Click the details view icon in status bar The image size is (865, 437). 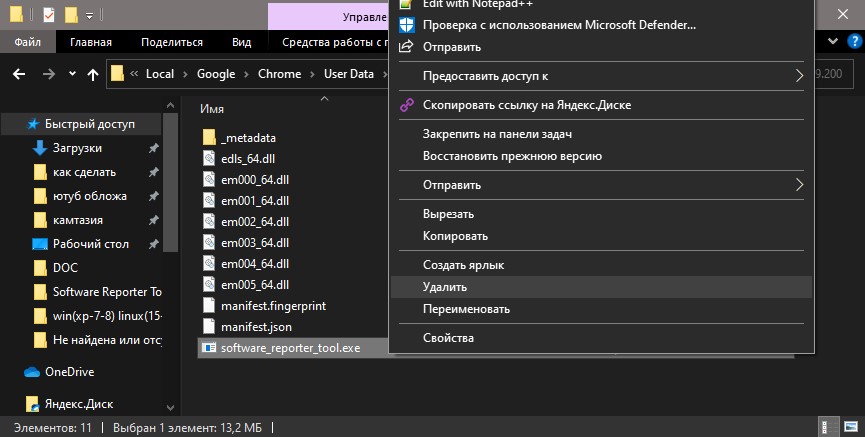827,428
